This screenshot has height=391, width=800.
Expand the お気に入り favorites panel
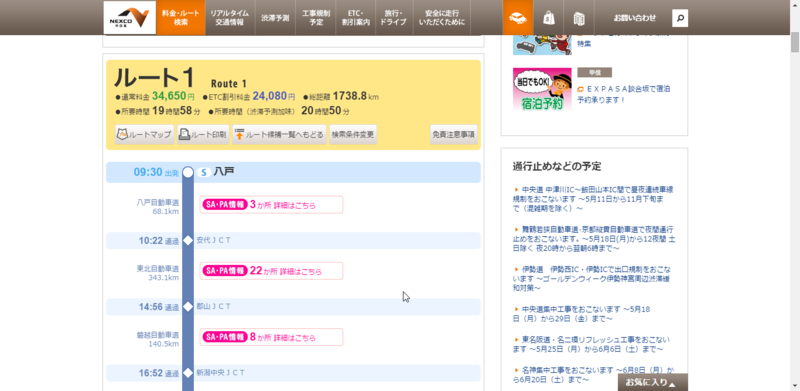(x=653, y=382)
